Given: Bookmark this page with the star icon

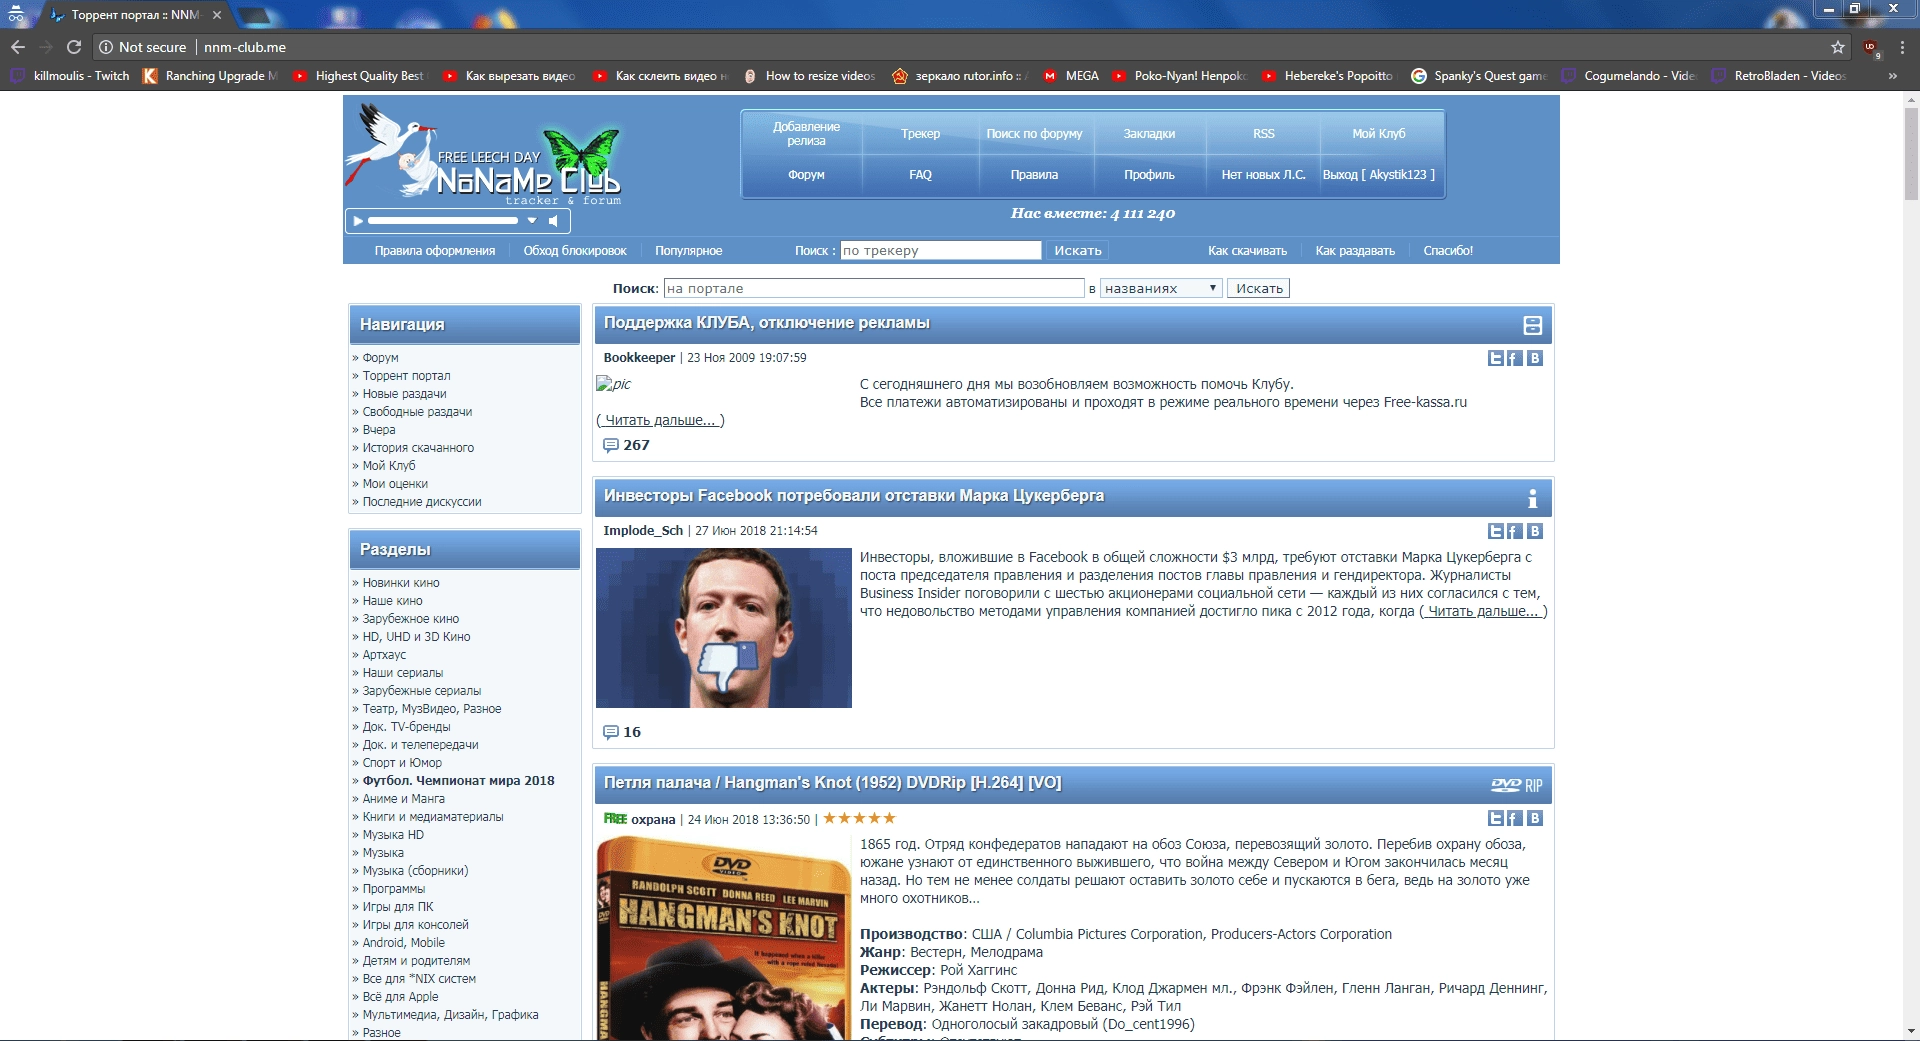Looking at the screenshot, I should click(x=1837, y=47).
